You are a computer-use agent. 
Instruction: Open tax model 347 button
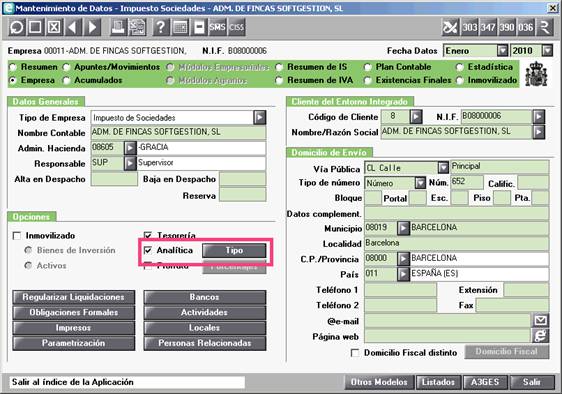(488, 27)
